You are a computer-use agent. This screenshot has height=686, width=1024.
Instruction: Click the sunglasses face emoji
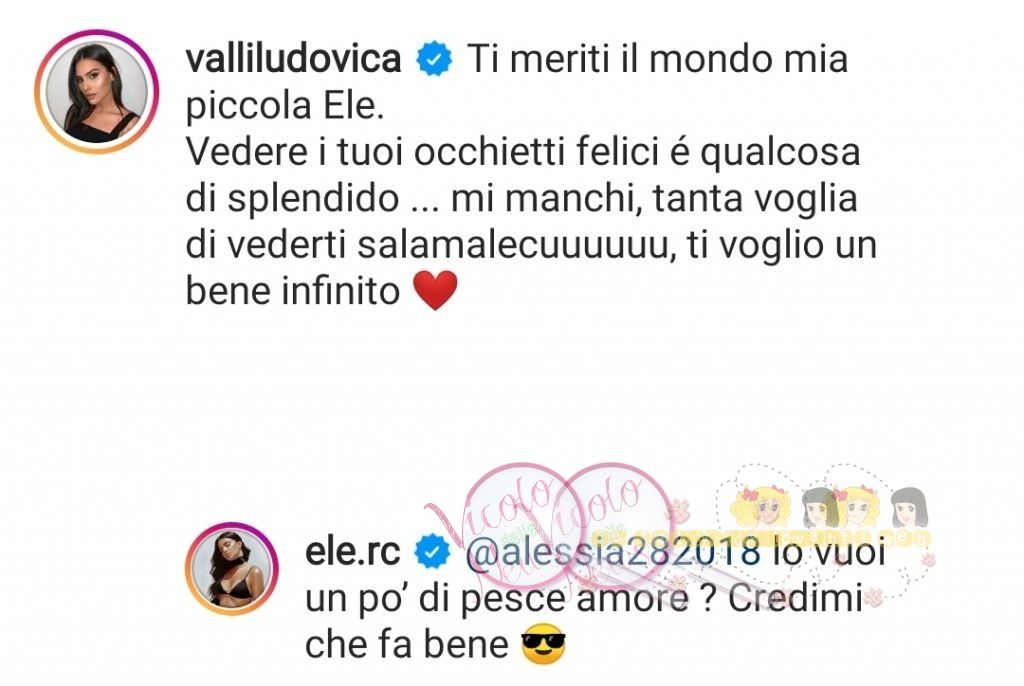coord(543,644)
